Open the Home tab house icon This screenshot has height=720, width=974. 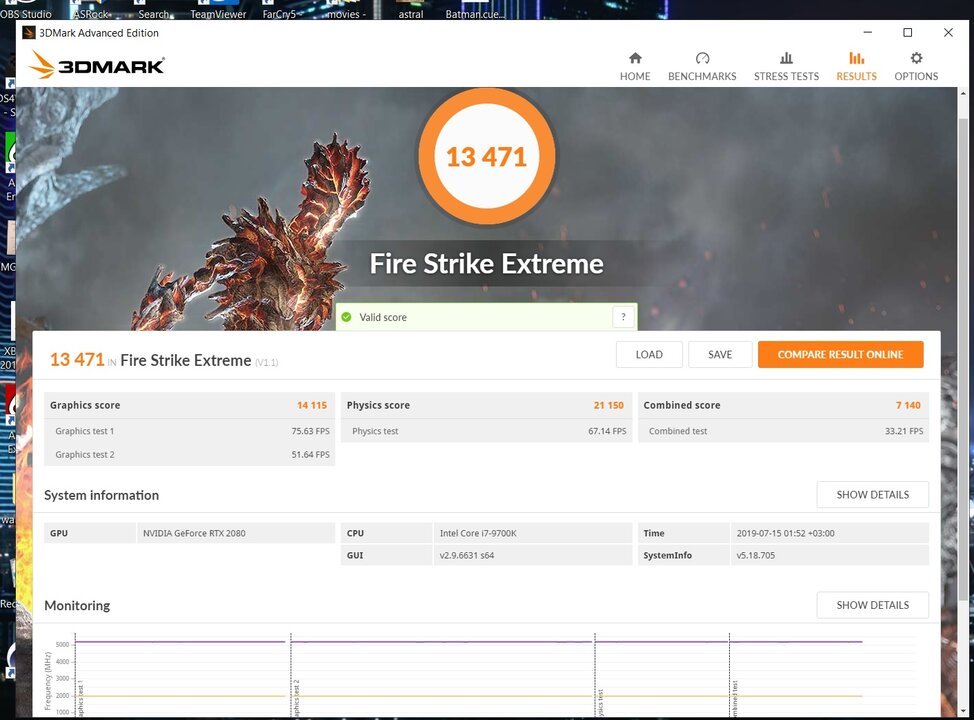(635, 58)
